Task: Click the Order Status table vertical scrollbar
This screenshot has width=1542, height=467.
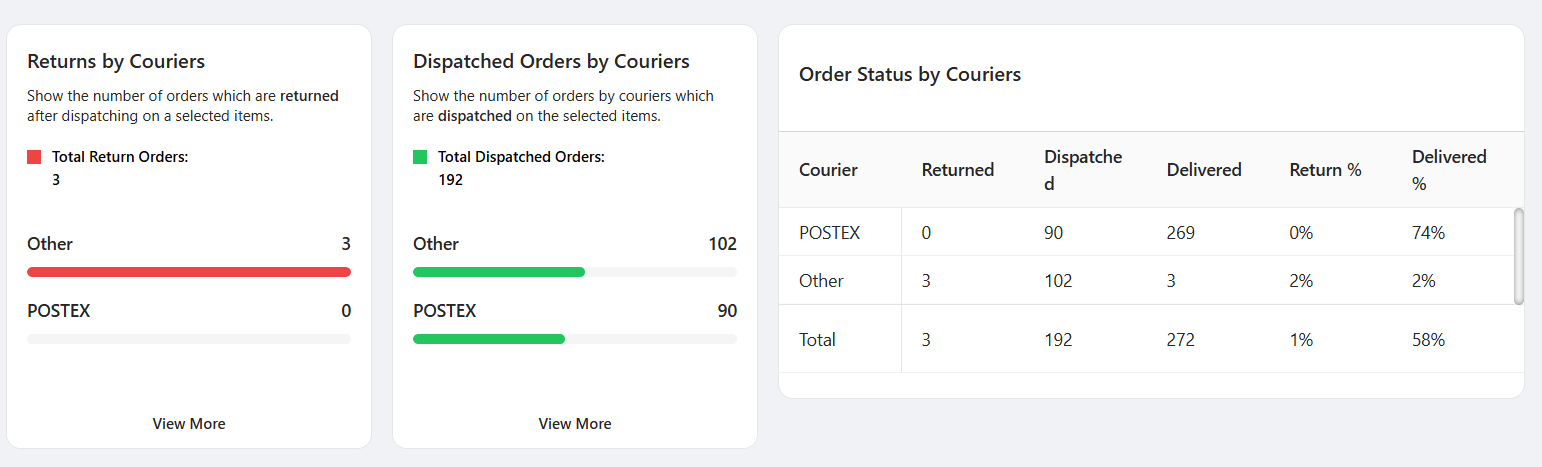Action: [1519, 255]
